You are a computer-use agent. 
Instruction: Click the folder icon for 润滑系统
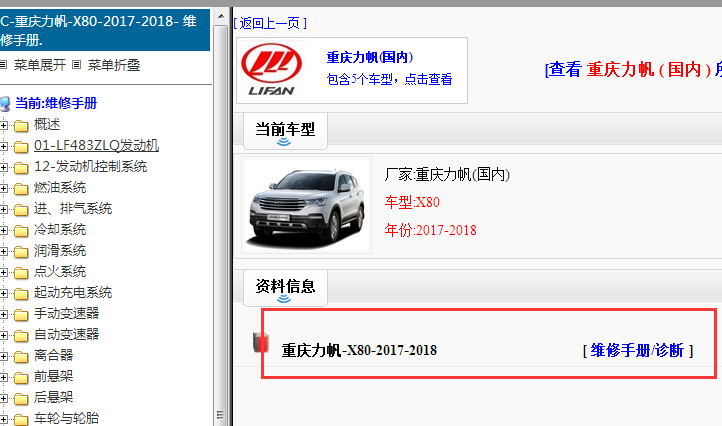pyautogui.click(x=21, y=251)
